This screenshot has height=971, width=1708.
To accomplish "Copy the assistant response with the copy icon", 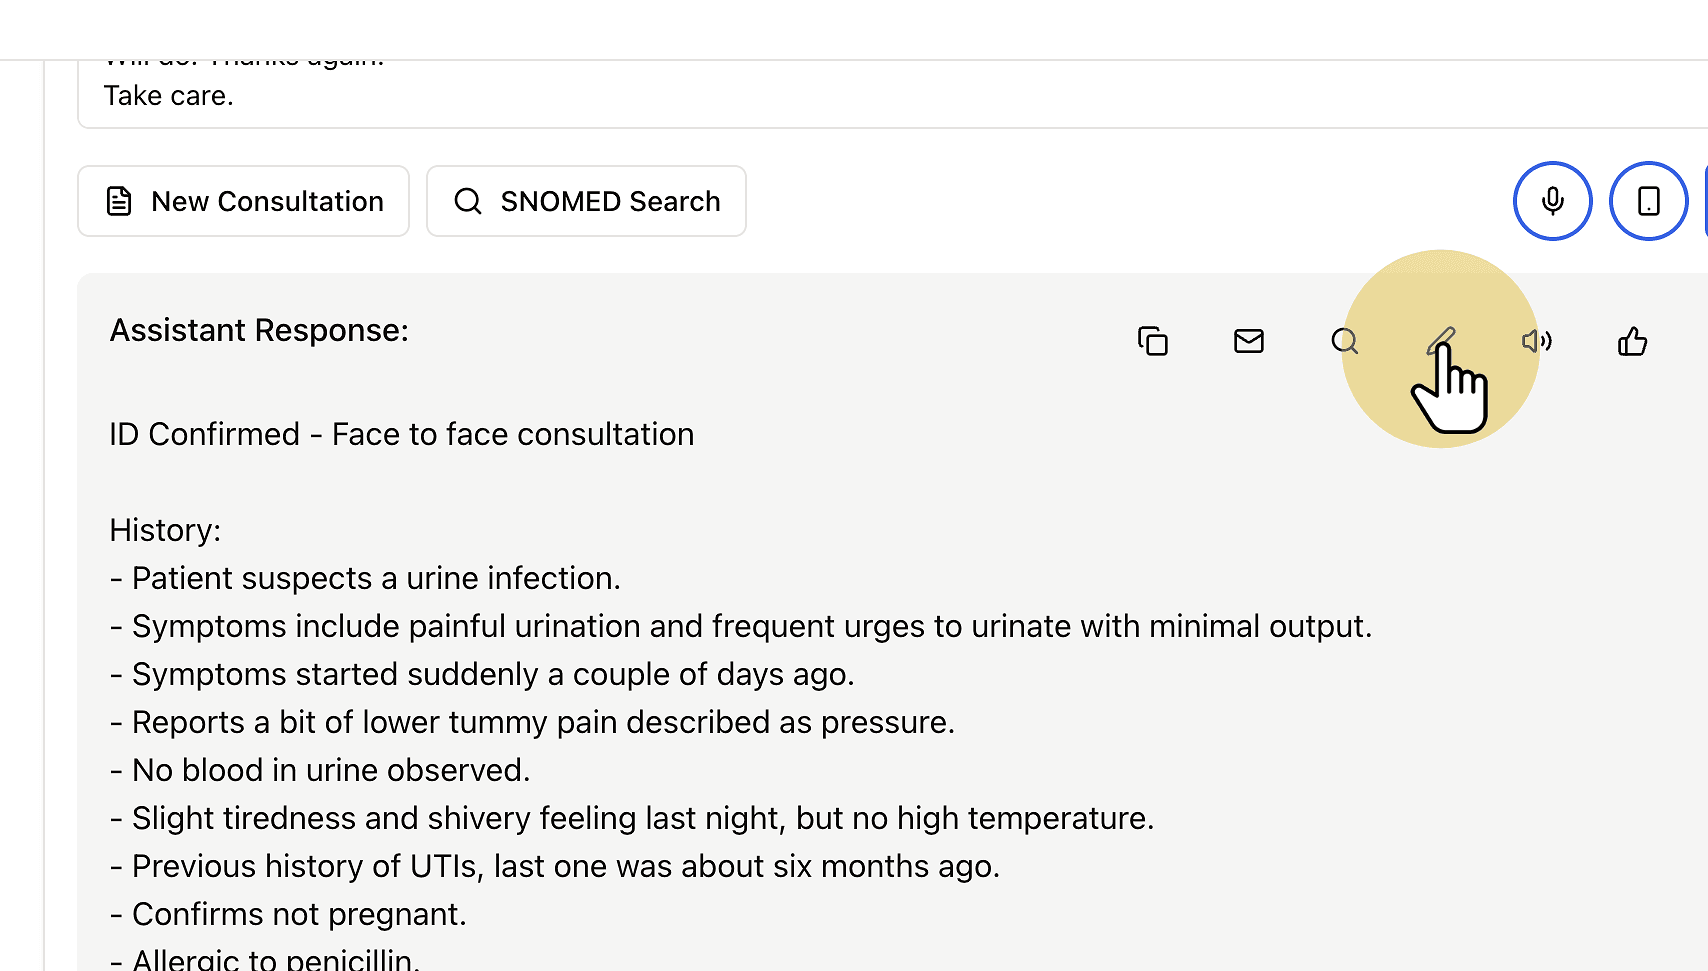I will pyautogui.click(x=1153, y=341).
